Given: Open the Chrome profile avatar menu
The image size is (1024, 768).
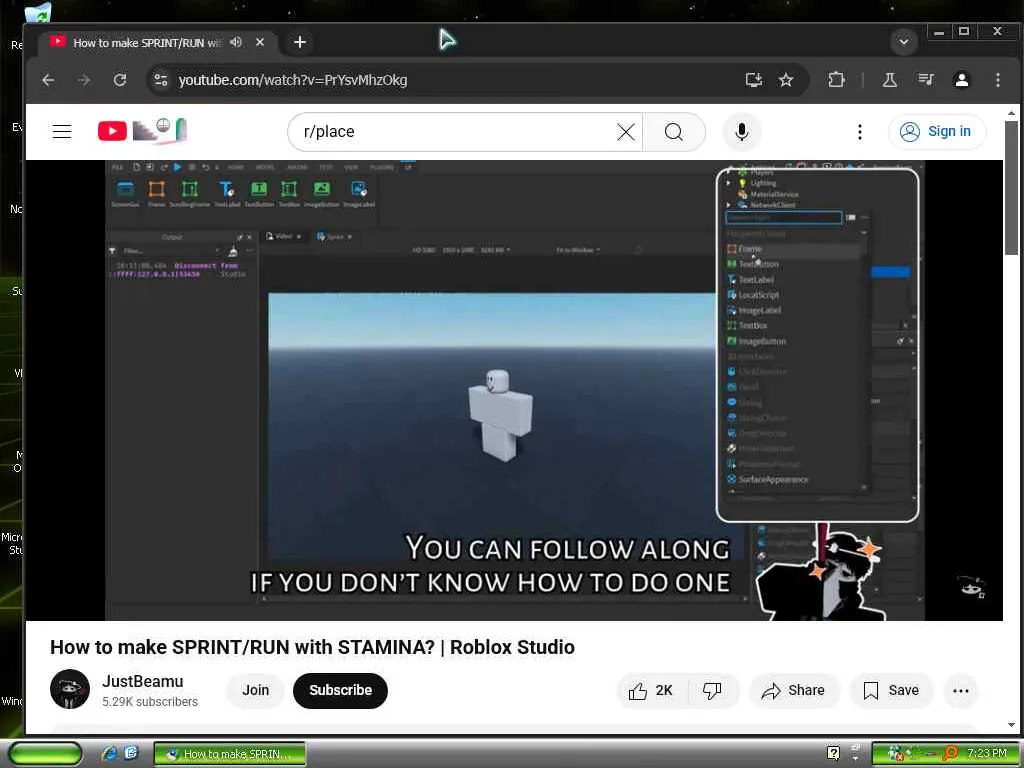Looking at the screenshot, I should pos(961,80).
